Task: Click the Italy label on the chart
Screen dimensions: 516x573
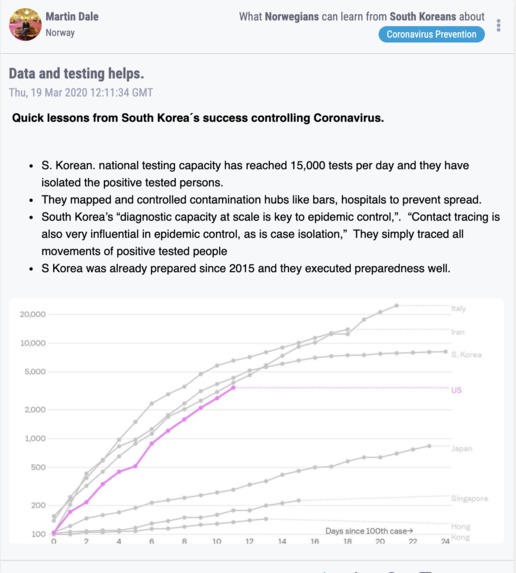Action: point(458,308)
